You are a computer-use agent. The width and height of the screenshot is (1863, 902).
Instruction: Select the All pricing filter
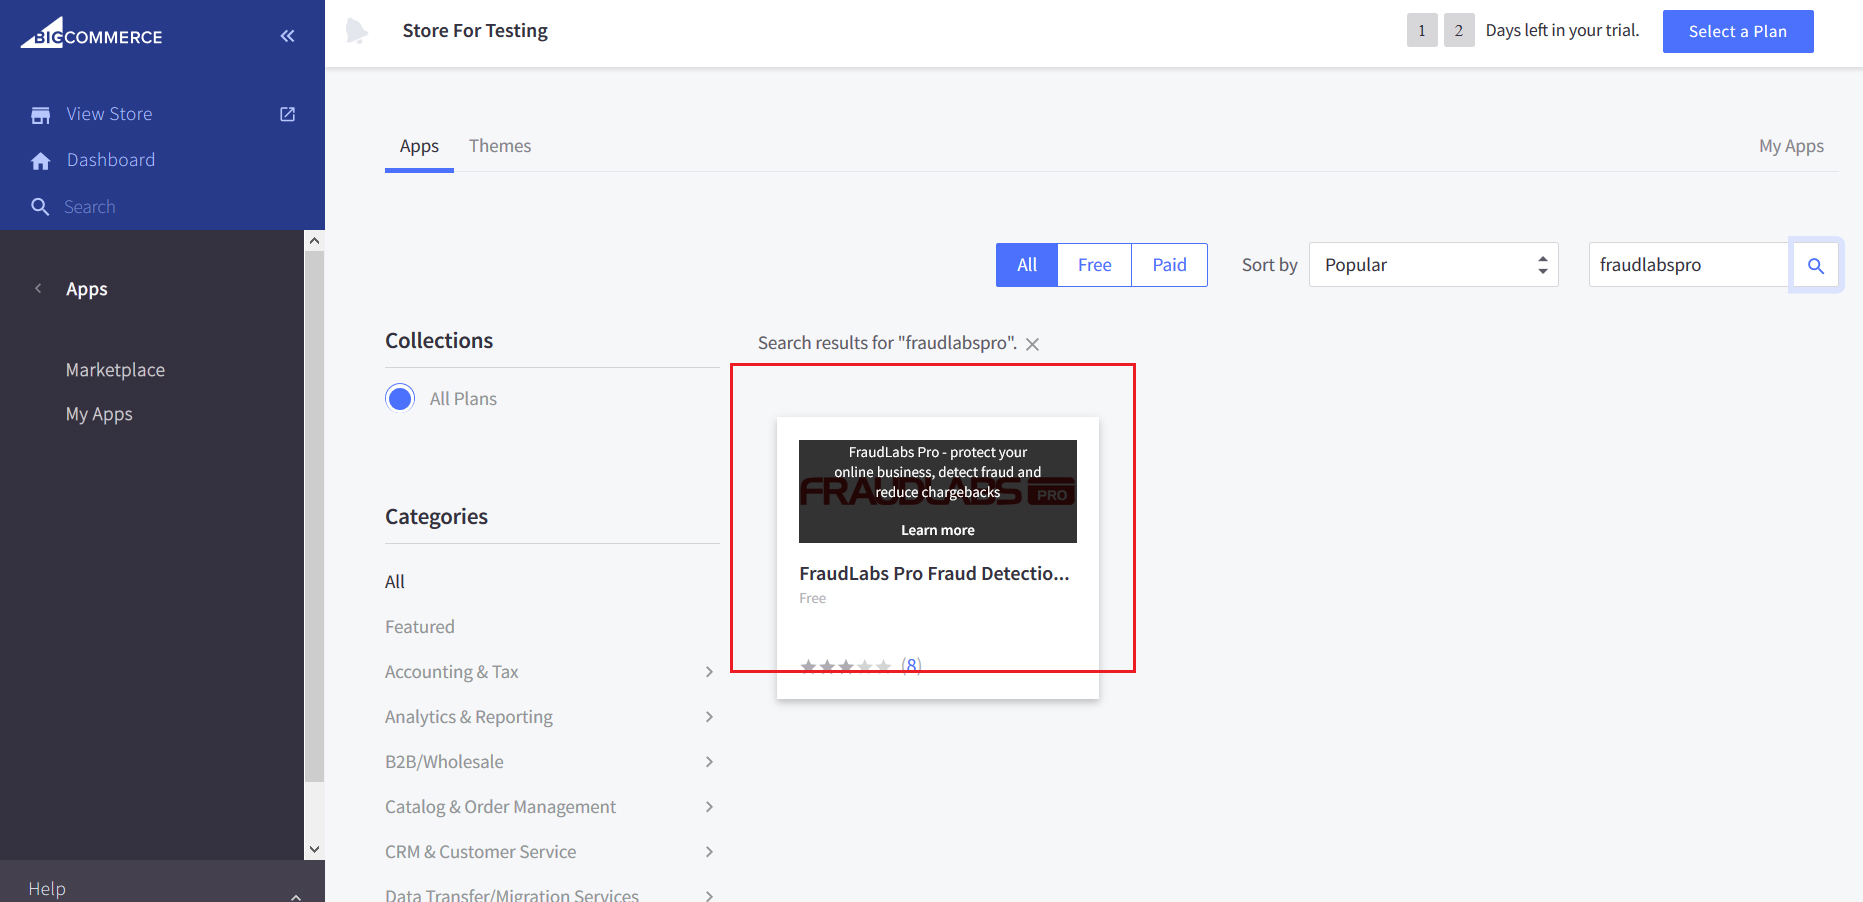click(1027, 265)
